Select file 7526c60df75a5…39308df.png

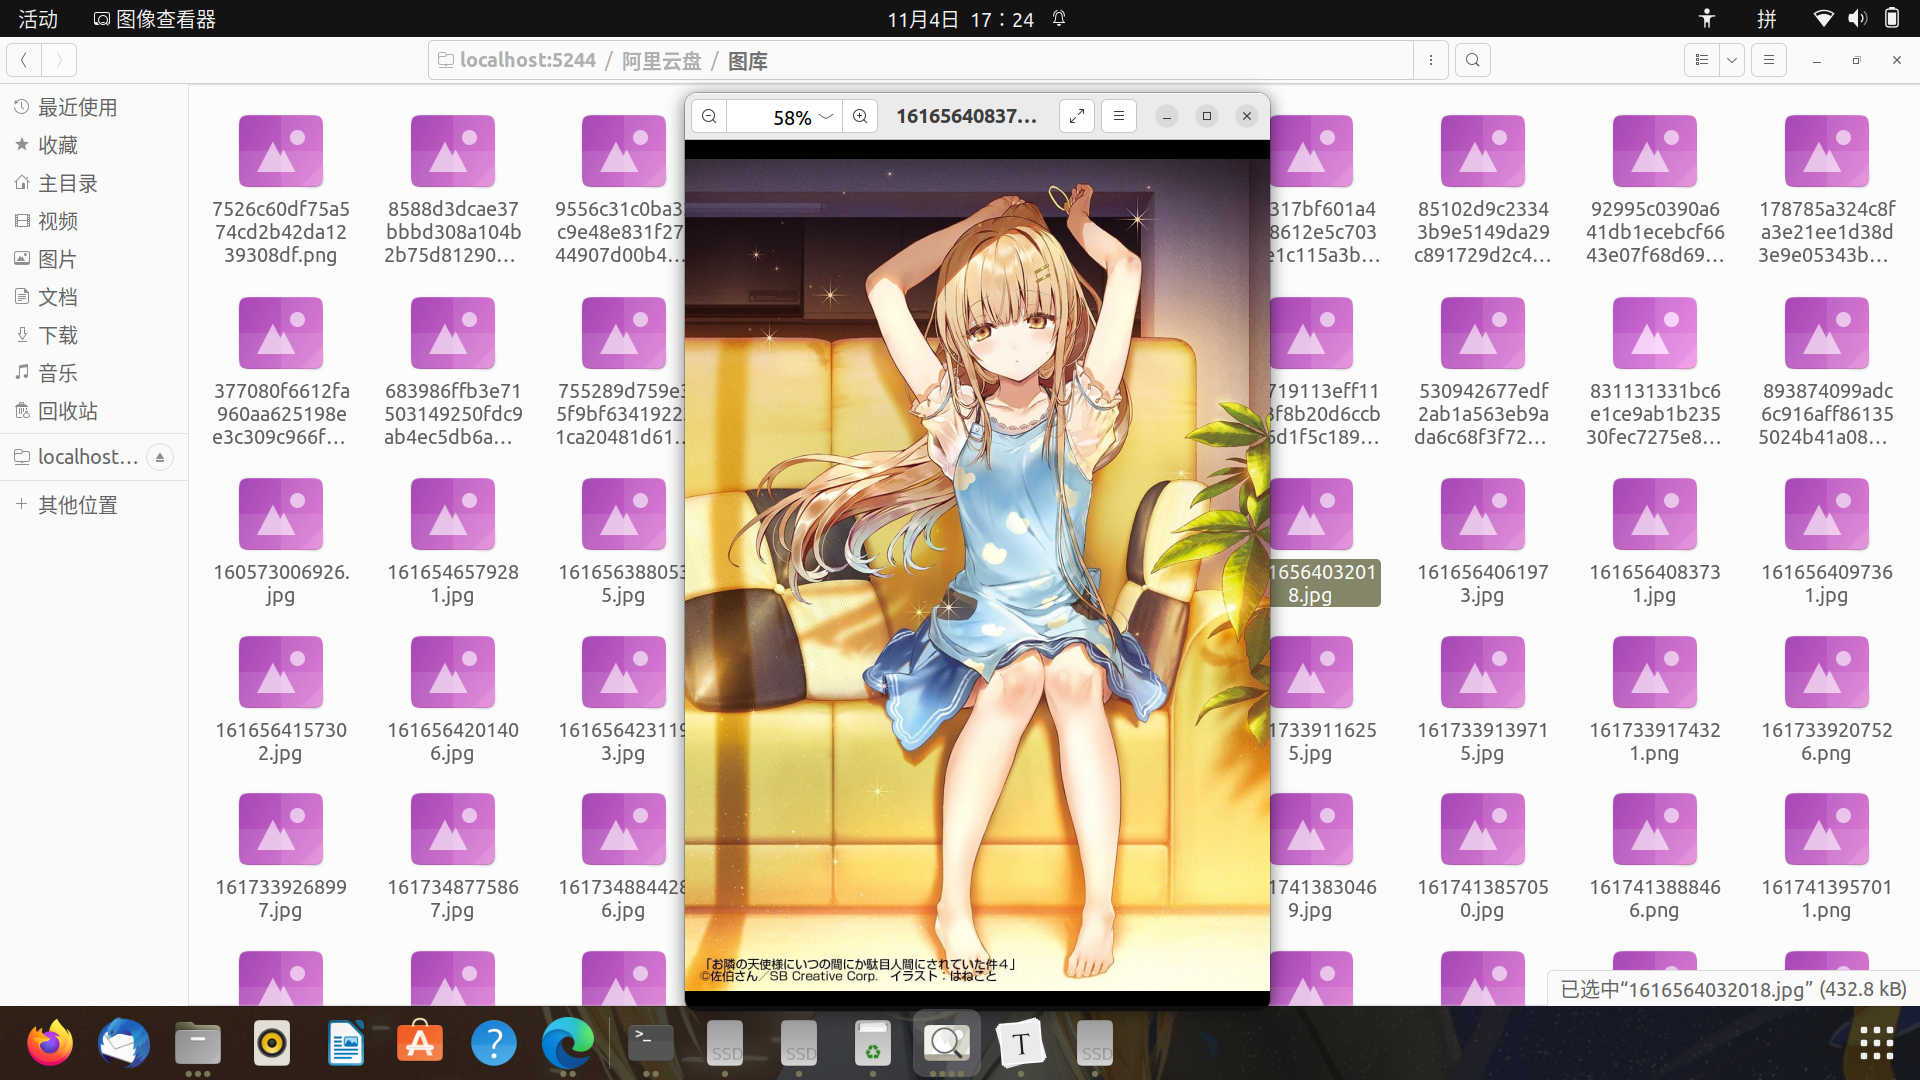281,190
